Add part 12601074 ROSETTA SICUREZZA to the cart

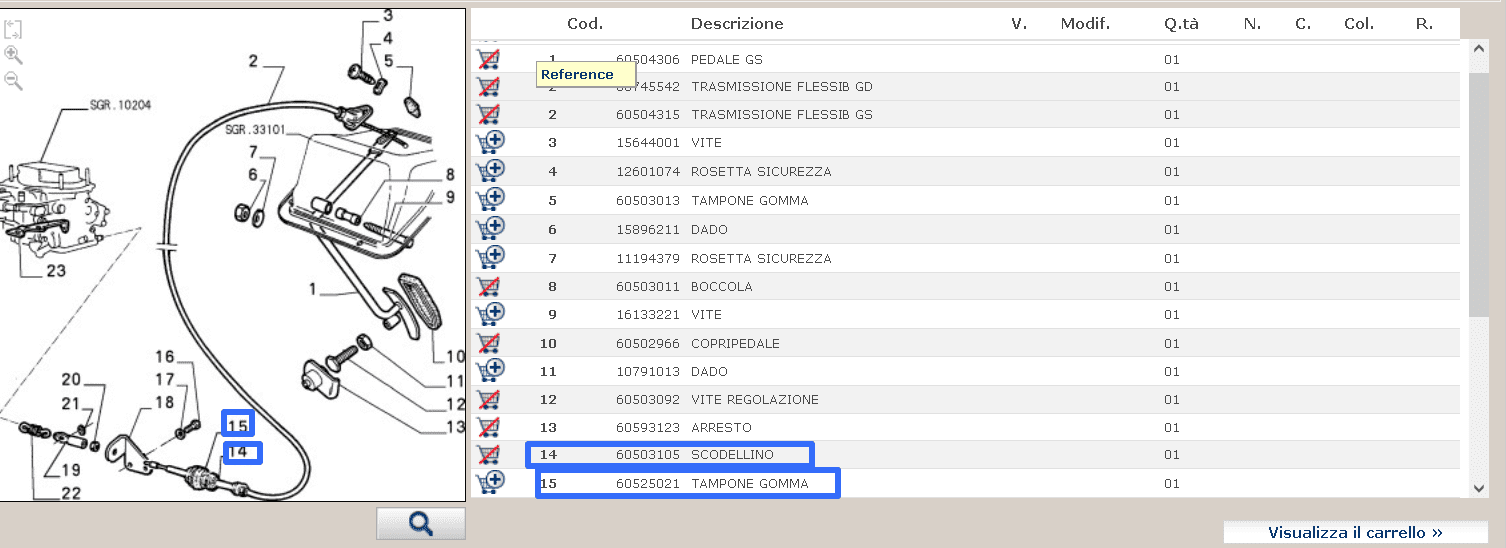pos(490,171)
